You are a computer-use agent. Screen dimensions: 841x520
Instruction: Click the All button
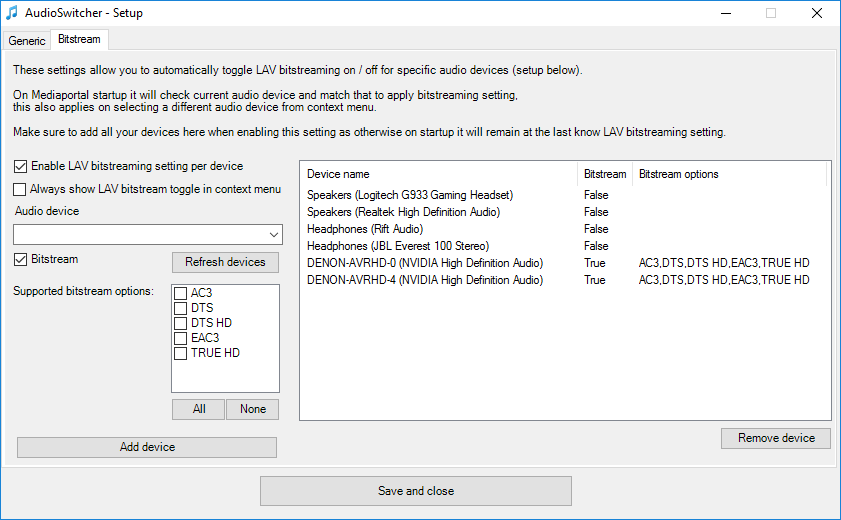198,409
